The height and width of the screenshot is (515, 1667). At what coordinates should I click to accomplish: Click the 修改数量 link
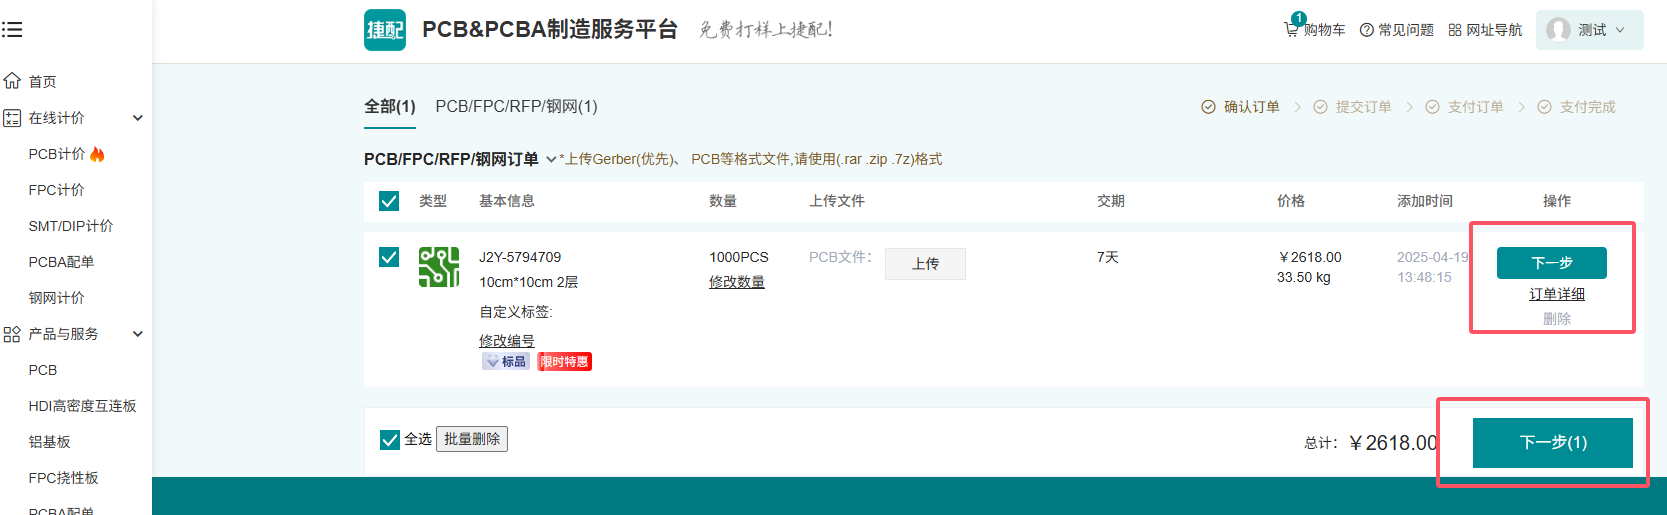coord(736,282)
